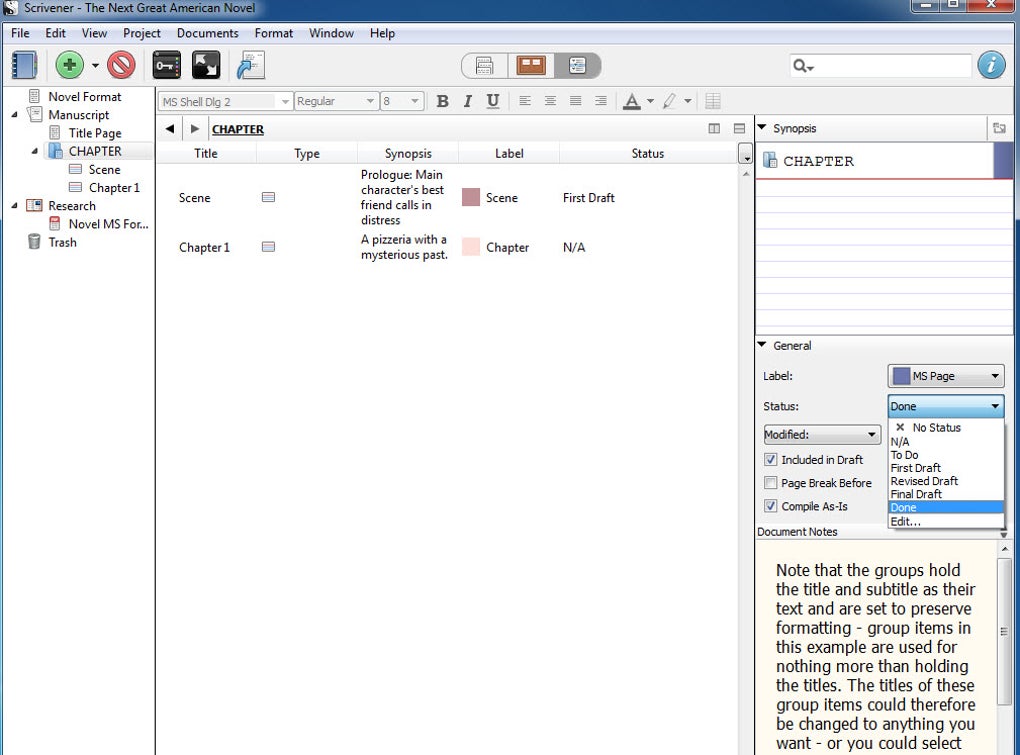Image resolution: width=1020 pixels, height=755 pixels.
Task: Click the Compile export icon
Action: pos(250,65)
